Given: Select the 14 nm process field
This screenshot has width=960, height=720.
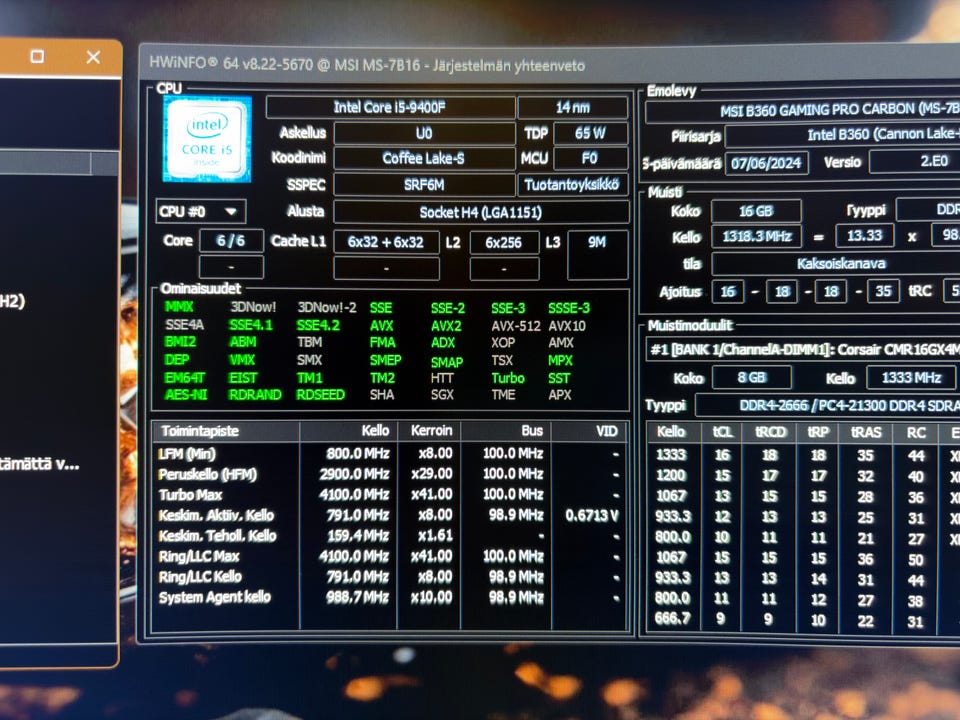Looking at the screenshot, I should coord(572,107).
